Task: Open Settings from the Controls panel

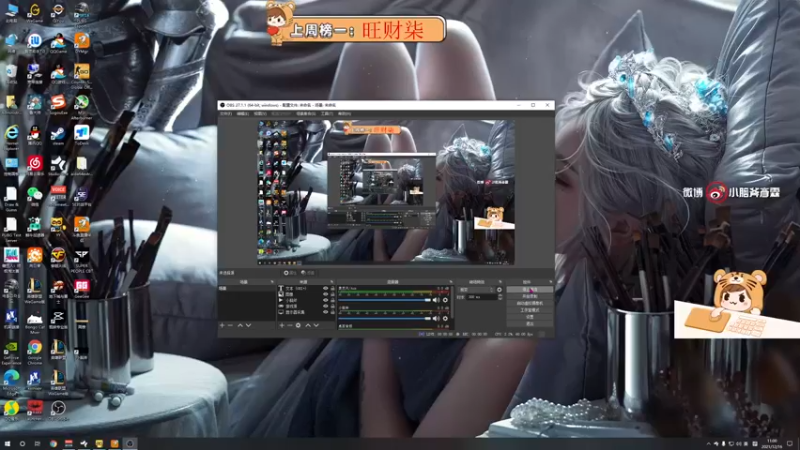Action: pos(530,317)
